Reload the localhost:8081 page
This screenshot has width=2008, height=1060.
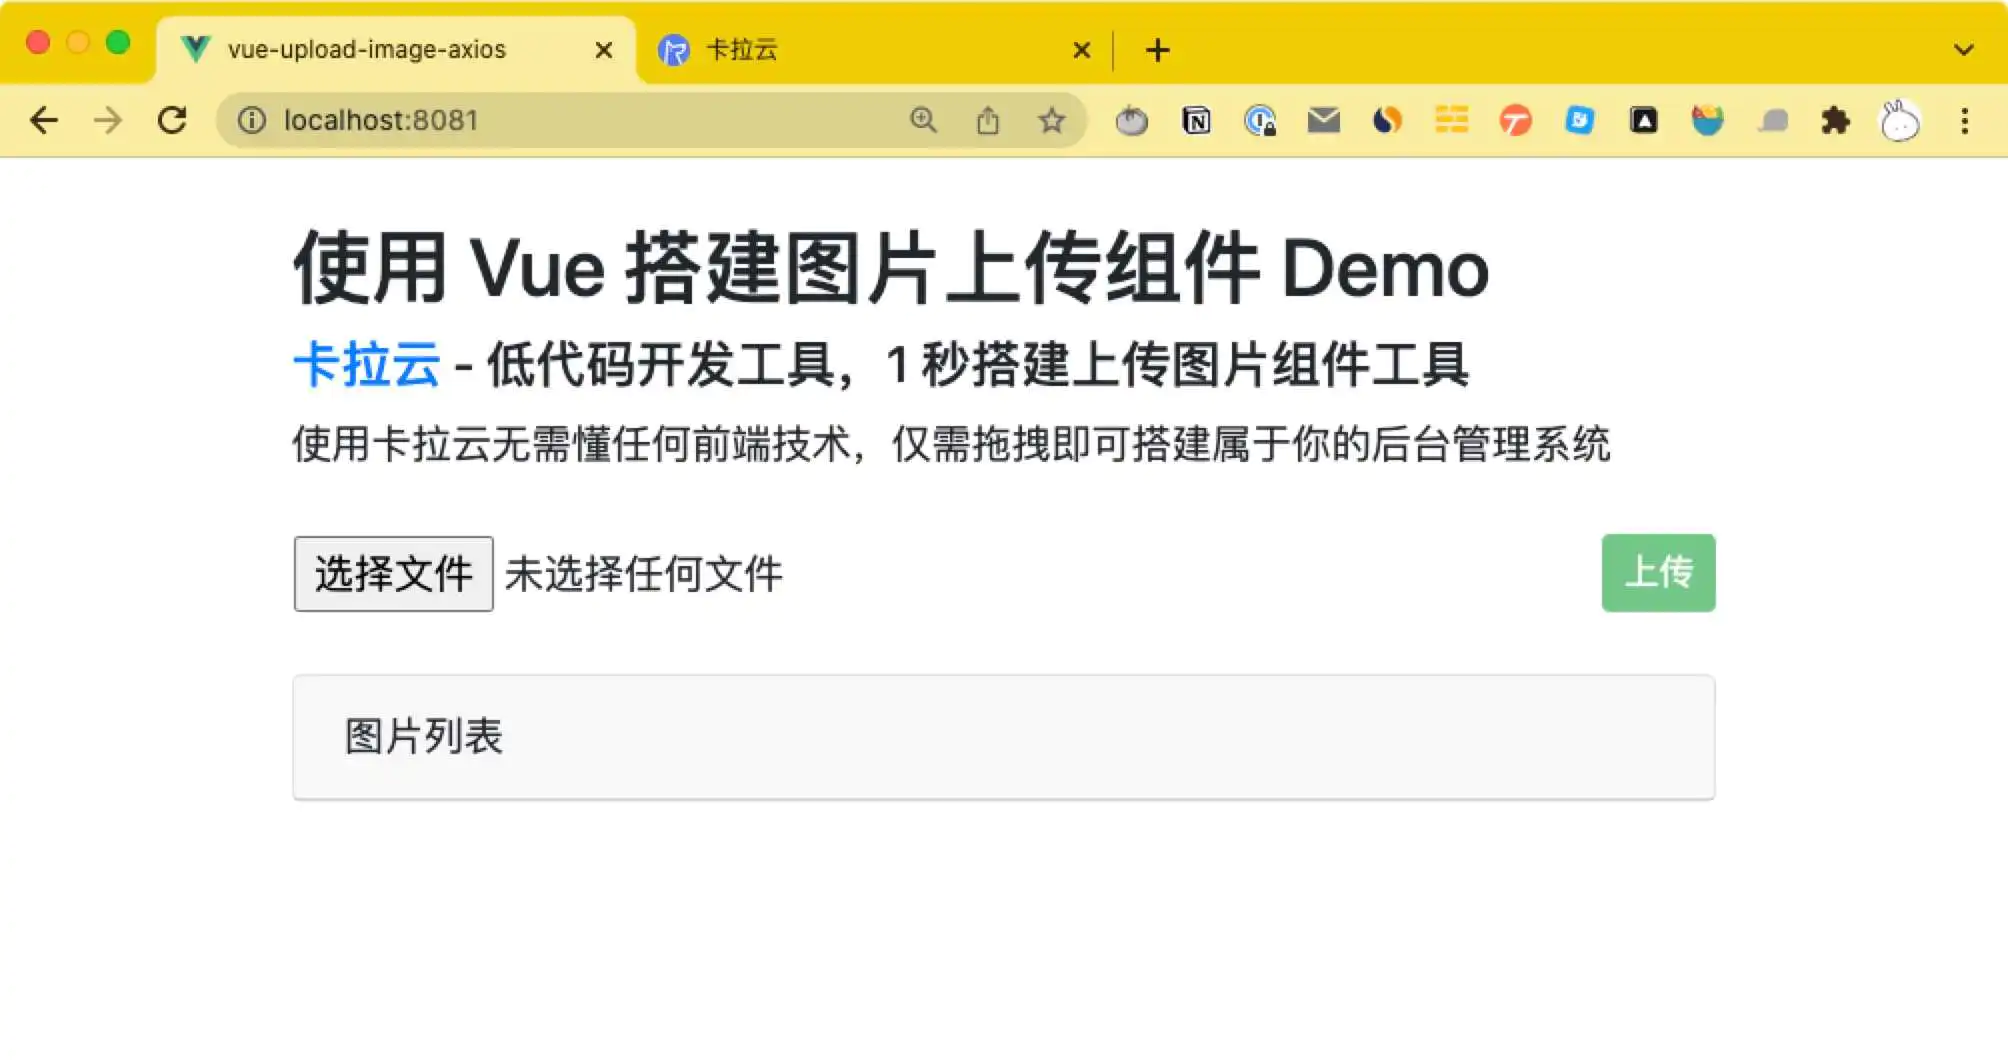[174, 120]
